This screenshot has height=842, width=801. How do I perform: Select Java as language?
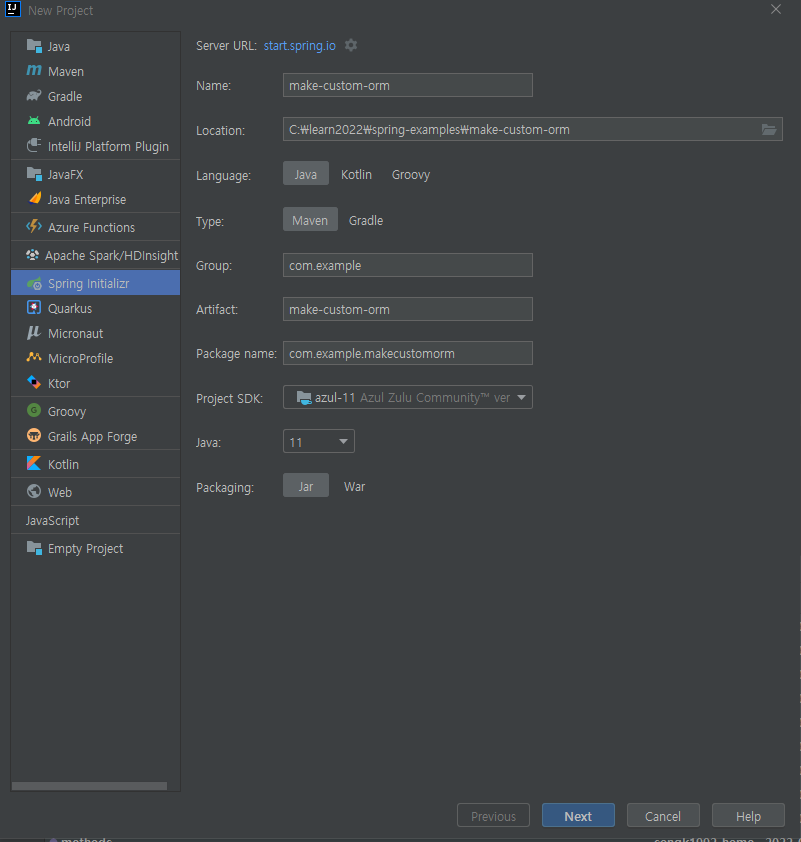pyautogui.click(x=305, y=174)
